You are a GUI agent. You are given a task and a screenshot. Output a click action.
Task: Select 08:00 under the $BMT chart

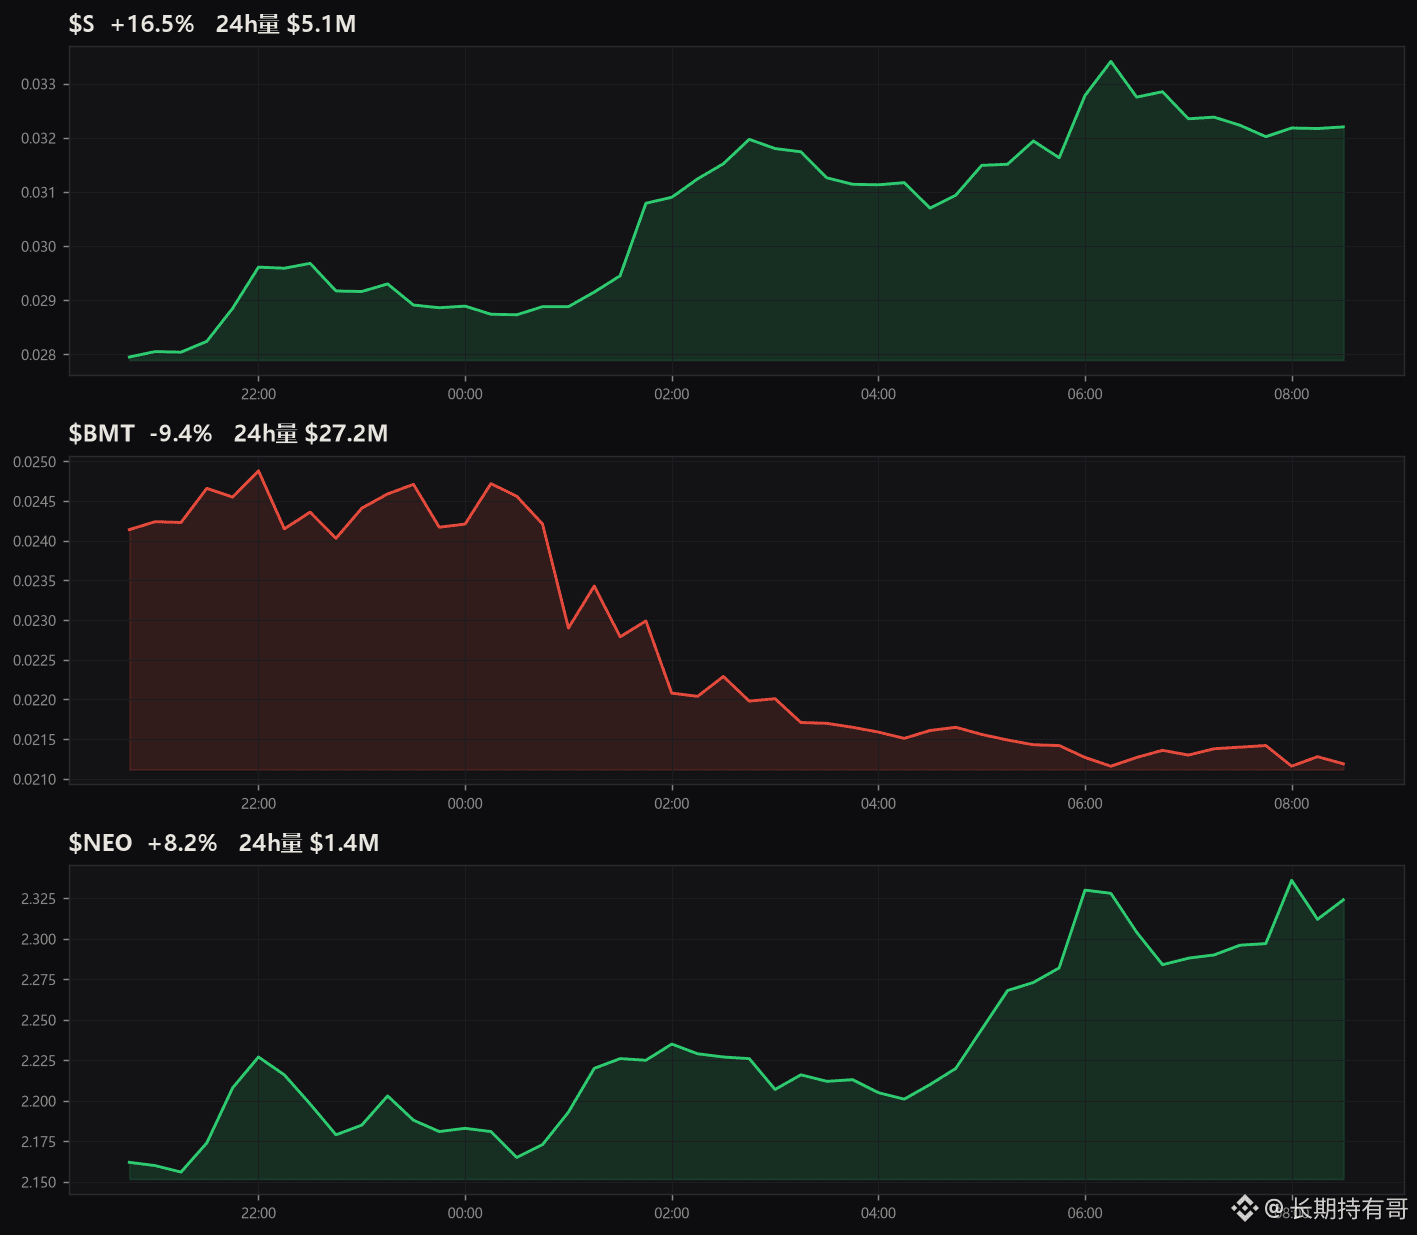point(1292,804)
